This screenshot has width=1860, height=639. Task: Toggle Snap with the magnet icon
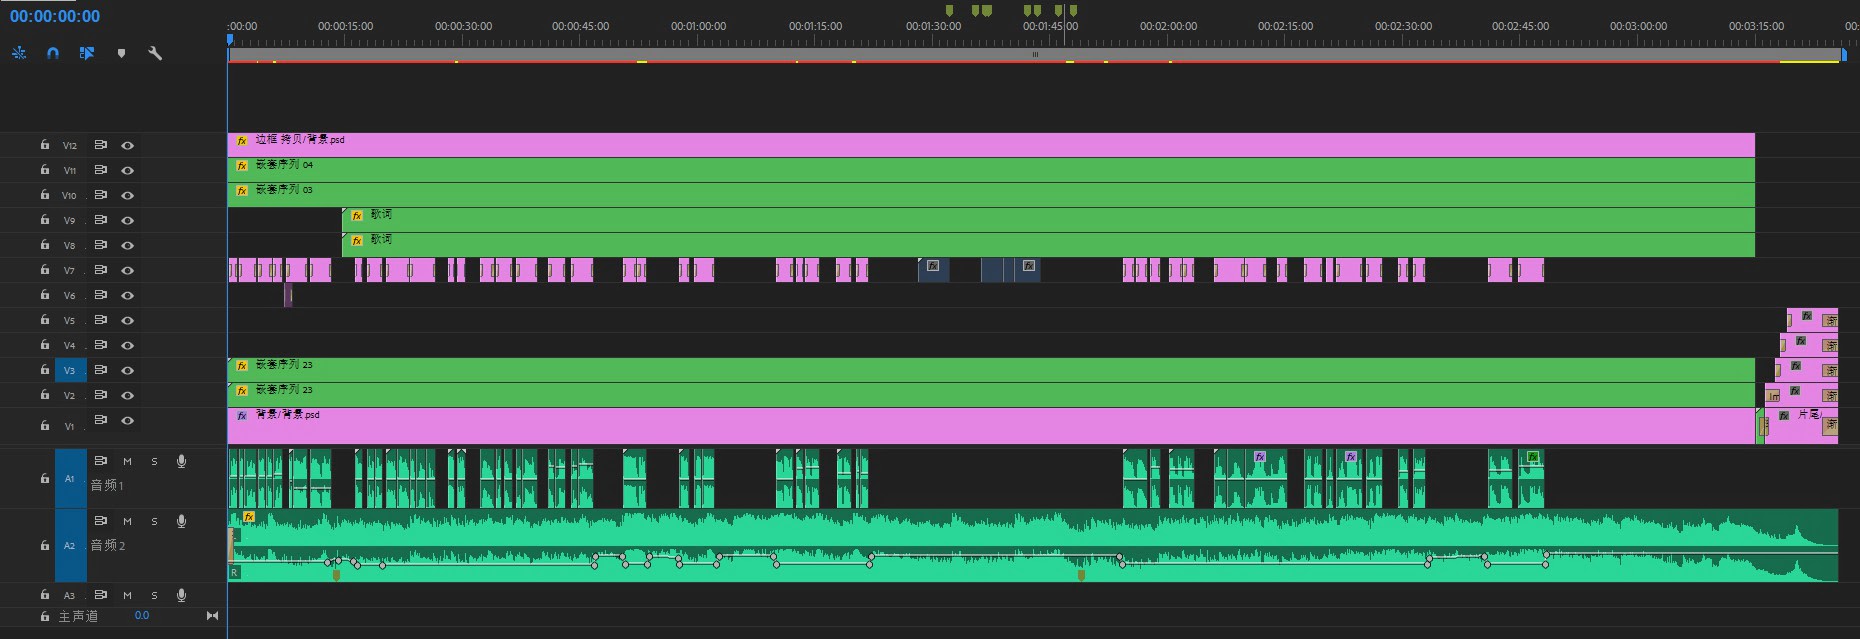tap(53, 53)
